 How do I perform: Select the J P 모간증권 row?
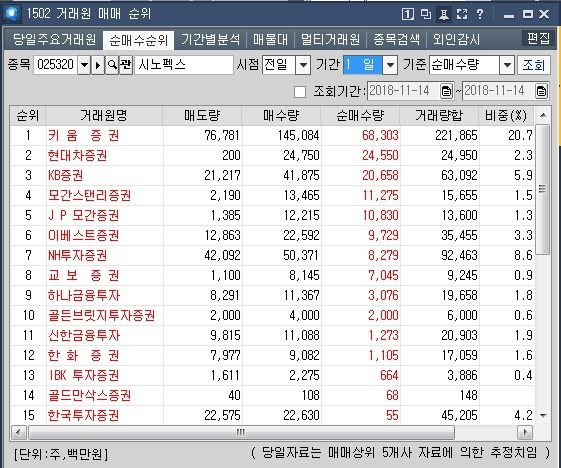tap(272, 216)
